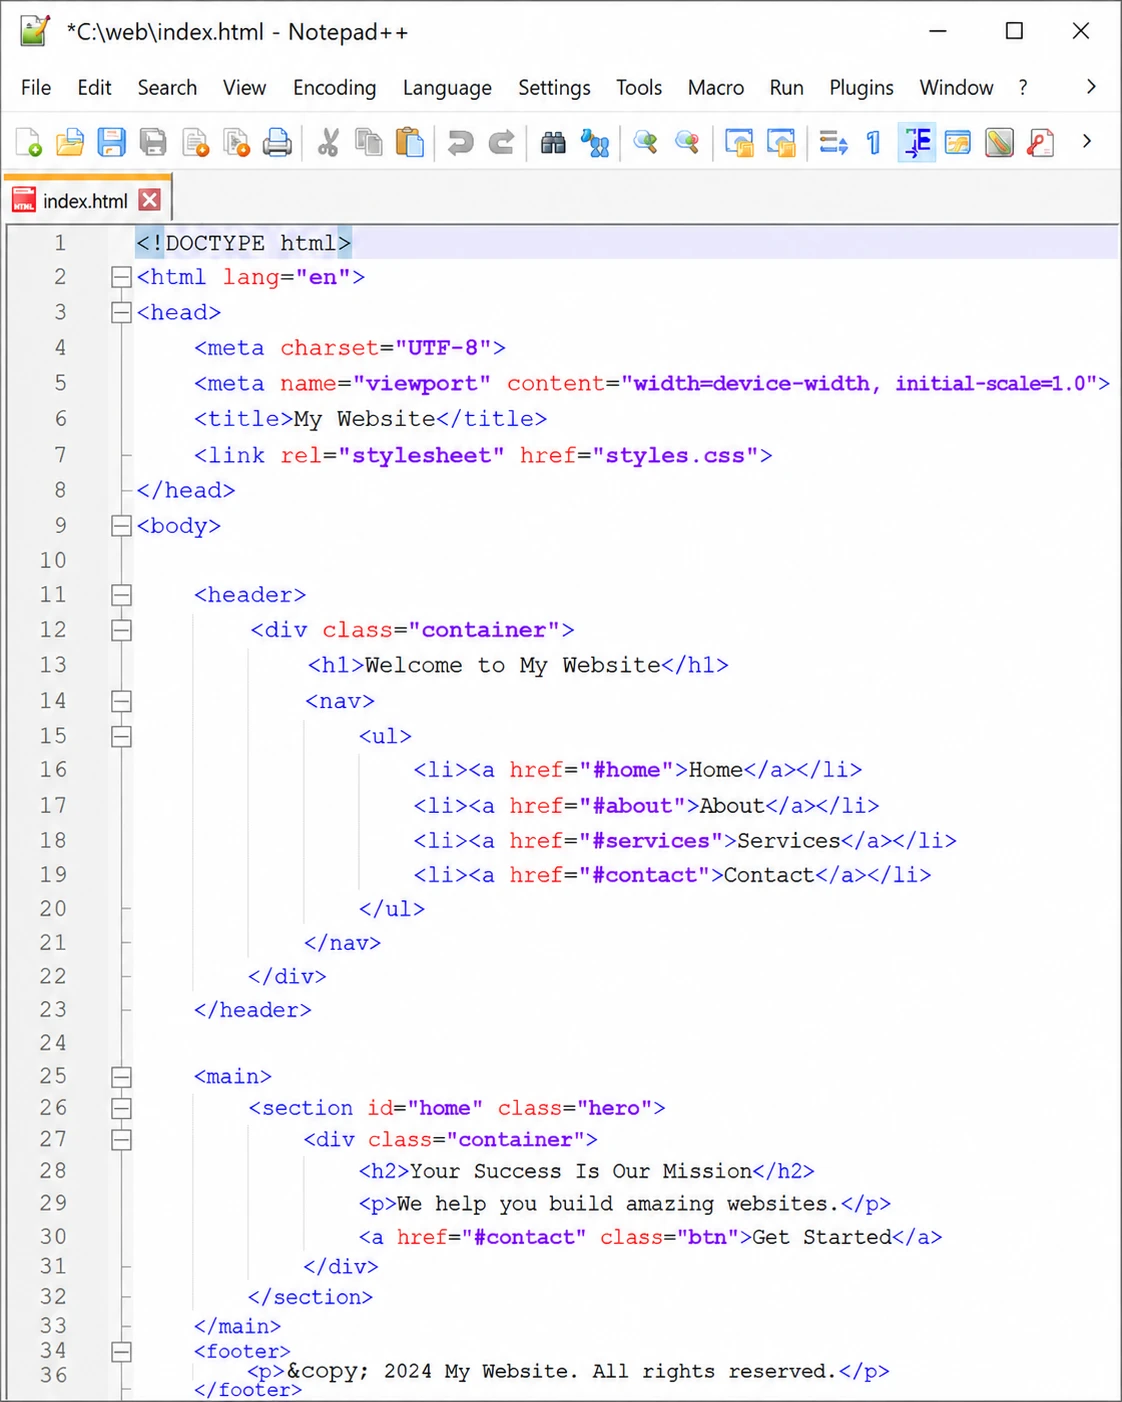Click line number 13 in margin
Image resolution: width=1122 pixels, height=1402 pixels.
pyautogui.click(x=53, y=665)
